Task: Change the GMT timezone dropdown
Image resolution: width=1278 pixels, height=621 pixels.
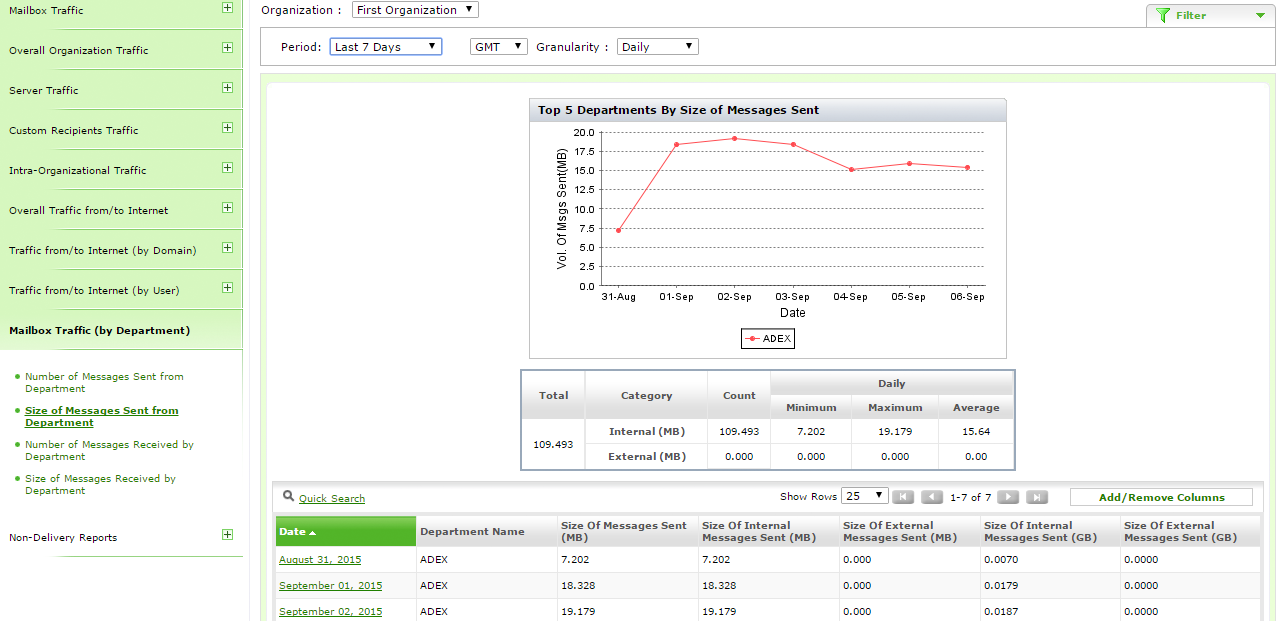Action: pyautogui.click(x=498, y=47)
